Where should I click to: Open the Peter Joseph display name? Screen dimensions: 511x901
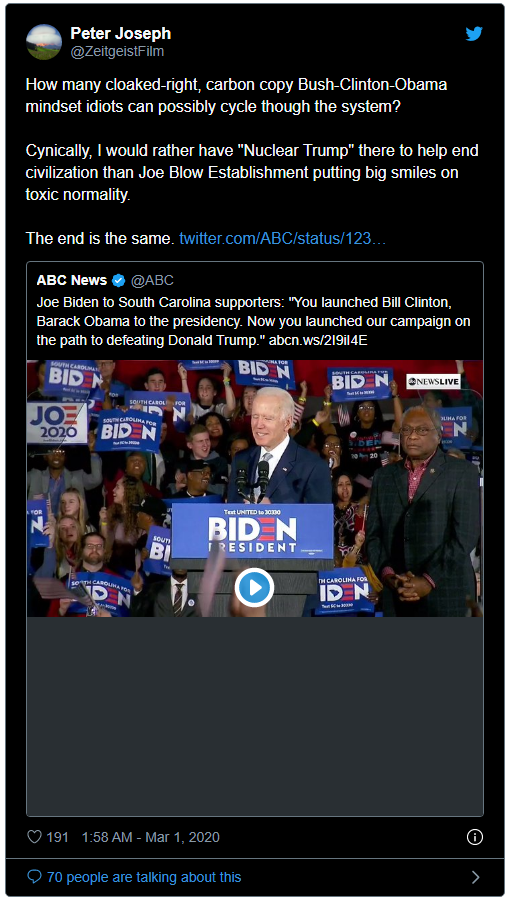pyautogui.click(x=121, y=34)
